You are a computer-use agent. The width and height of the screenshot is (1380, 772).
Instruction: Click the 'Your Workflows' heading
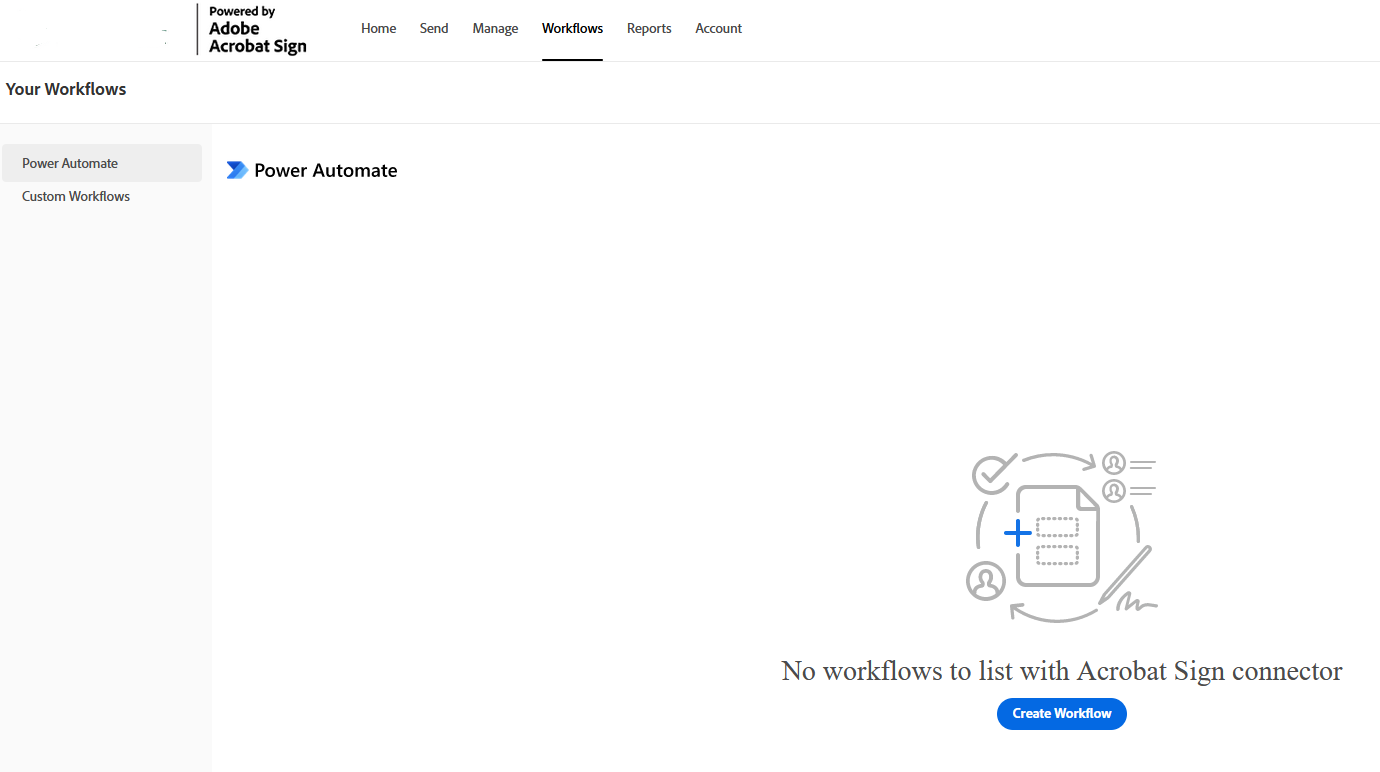pos(66,89)
